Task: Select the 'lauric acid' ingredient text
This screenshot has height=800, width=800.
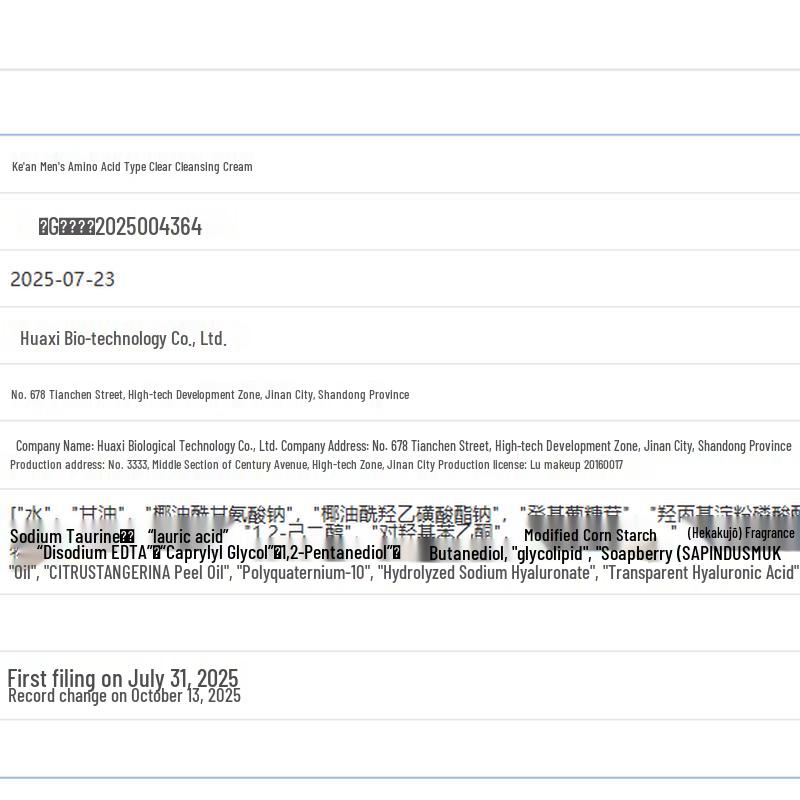Action: pyautogui.click(x=188, y=537)
